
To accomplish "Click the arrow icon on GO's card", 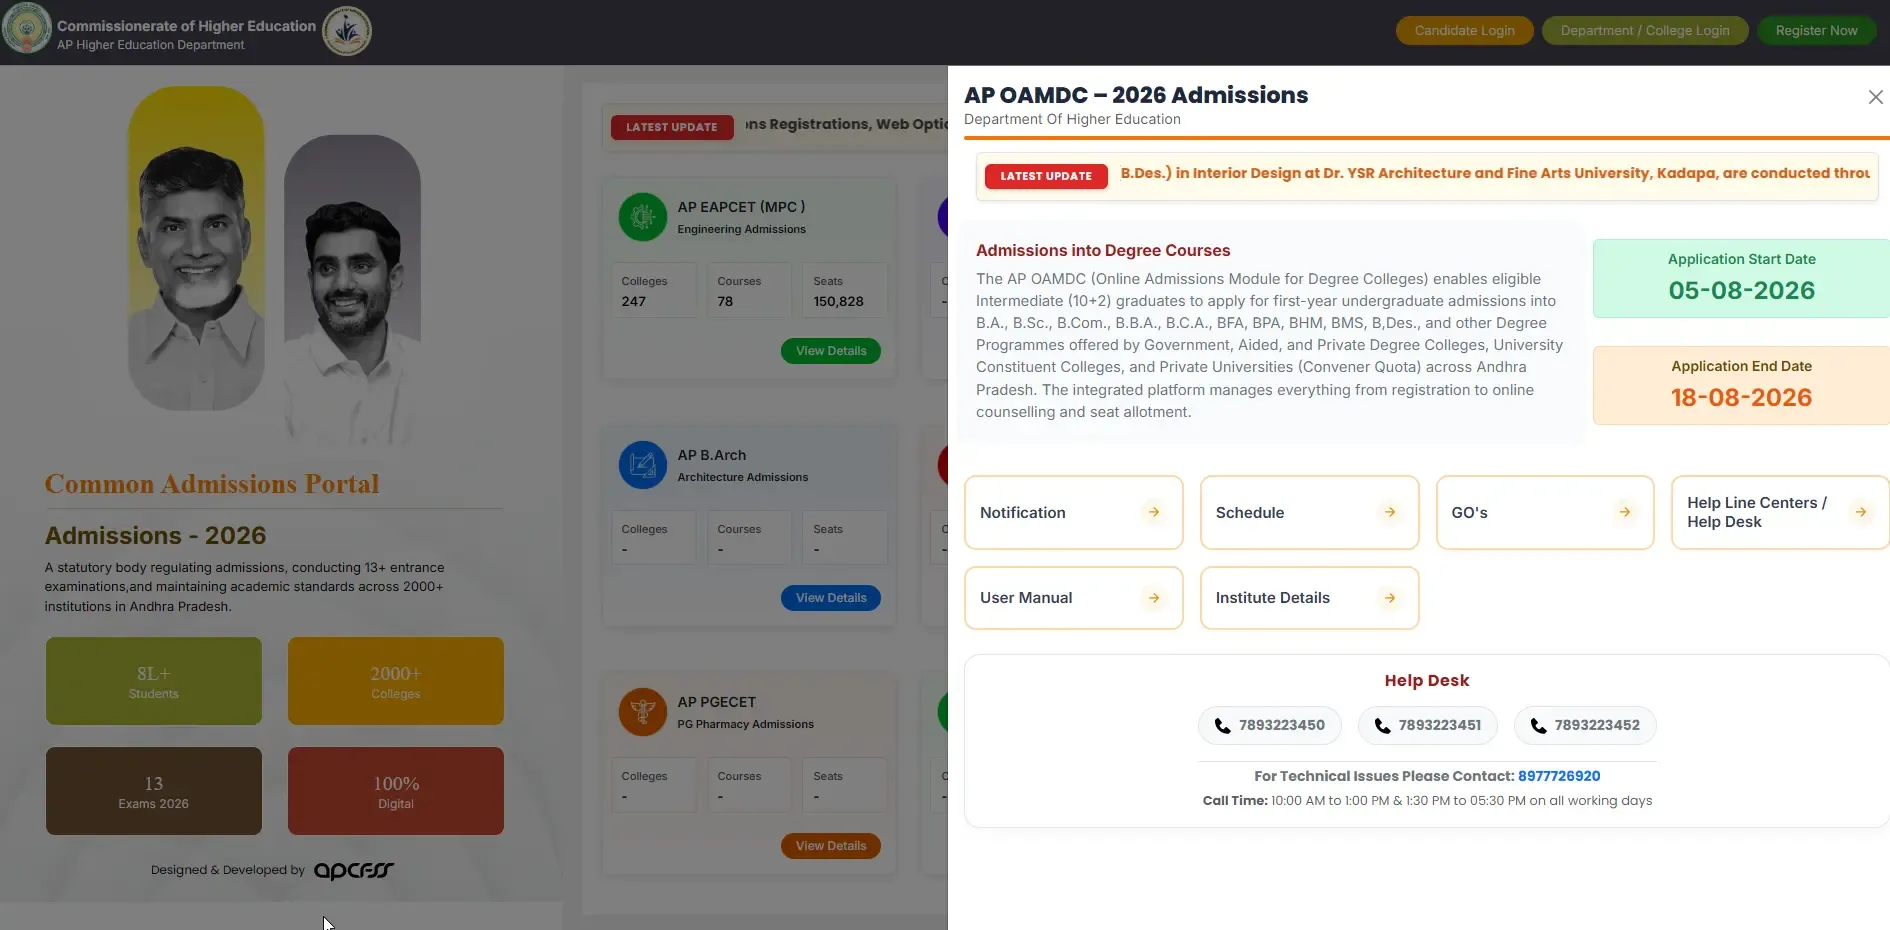I will 1625,512.
